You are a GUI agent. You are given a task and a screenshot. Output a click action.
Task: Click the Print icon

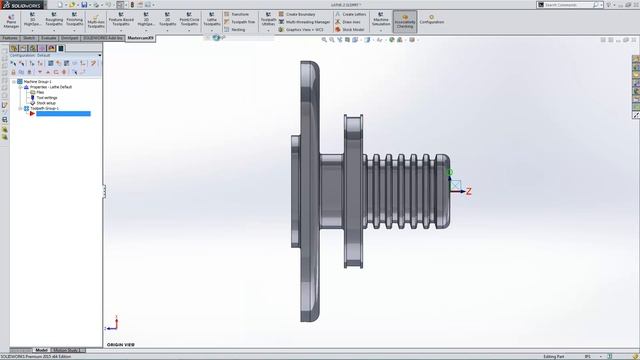point(97,5)
